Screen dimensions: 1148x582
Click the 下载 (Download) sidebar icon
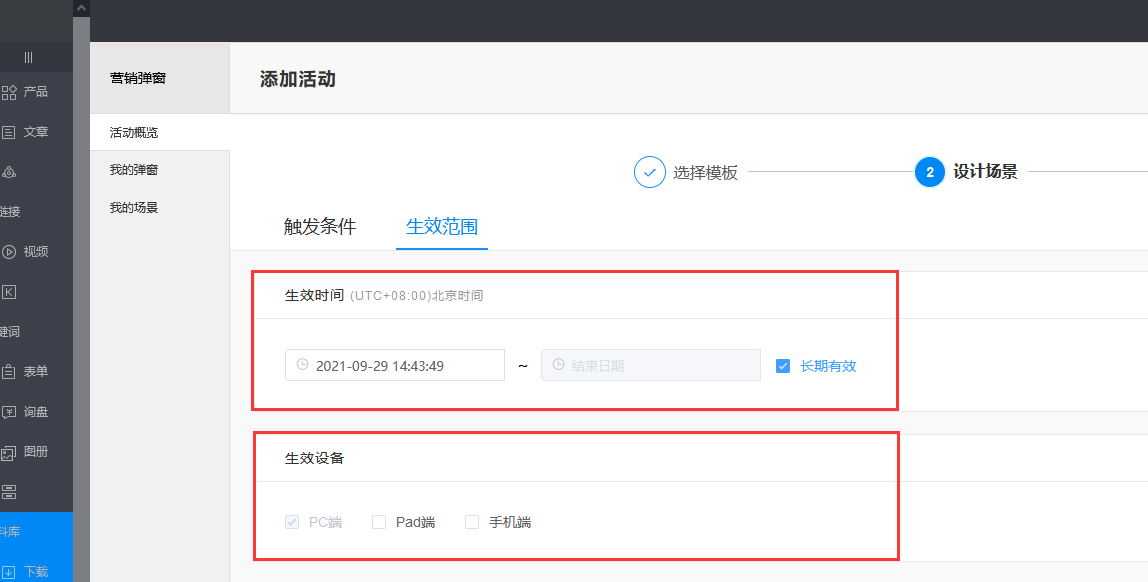click(9, 572)
